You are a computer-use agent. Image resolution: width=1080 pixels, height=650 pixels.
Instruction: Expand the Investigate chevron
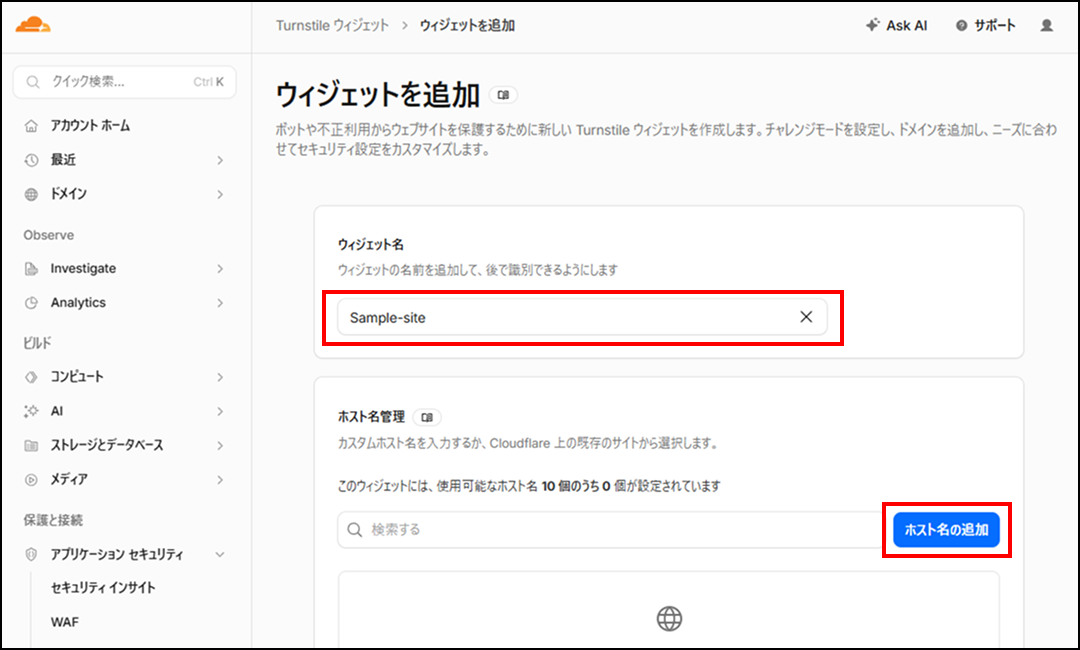point(220,269)
